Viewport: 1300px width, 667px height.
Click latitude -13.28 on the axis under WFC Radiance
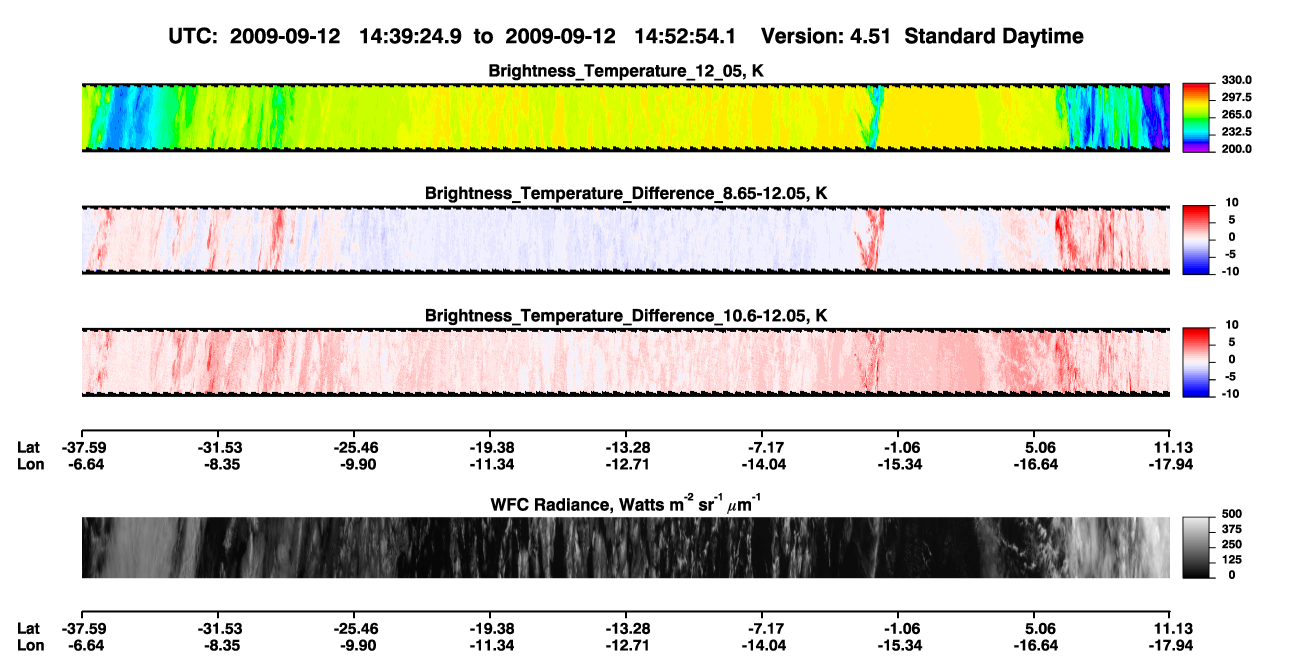[x=626, y=628]
